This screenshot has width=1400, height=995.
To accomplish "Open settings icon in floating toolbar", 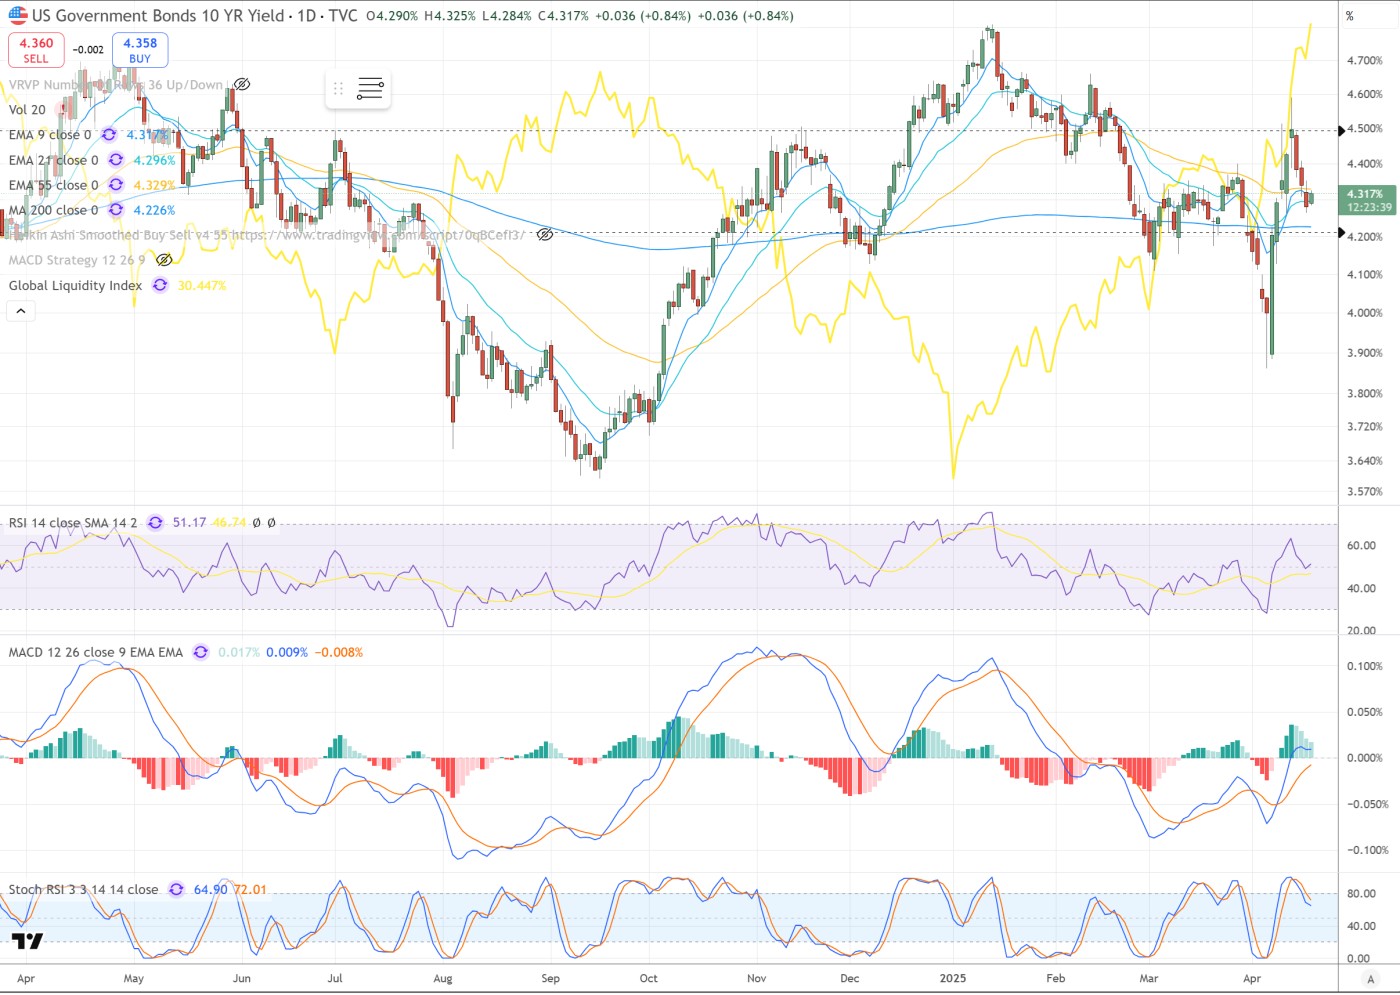I will (x=370, y=89).
